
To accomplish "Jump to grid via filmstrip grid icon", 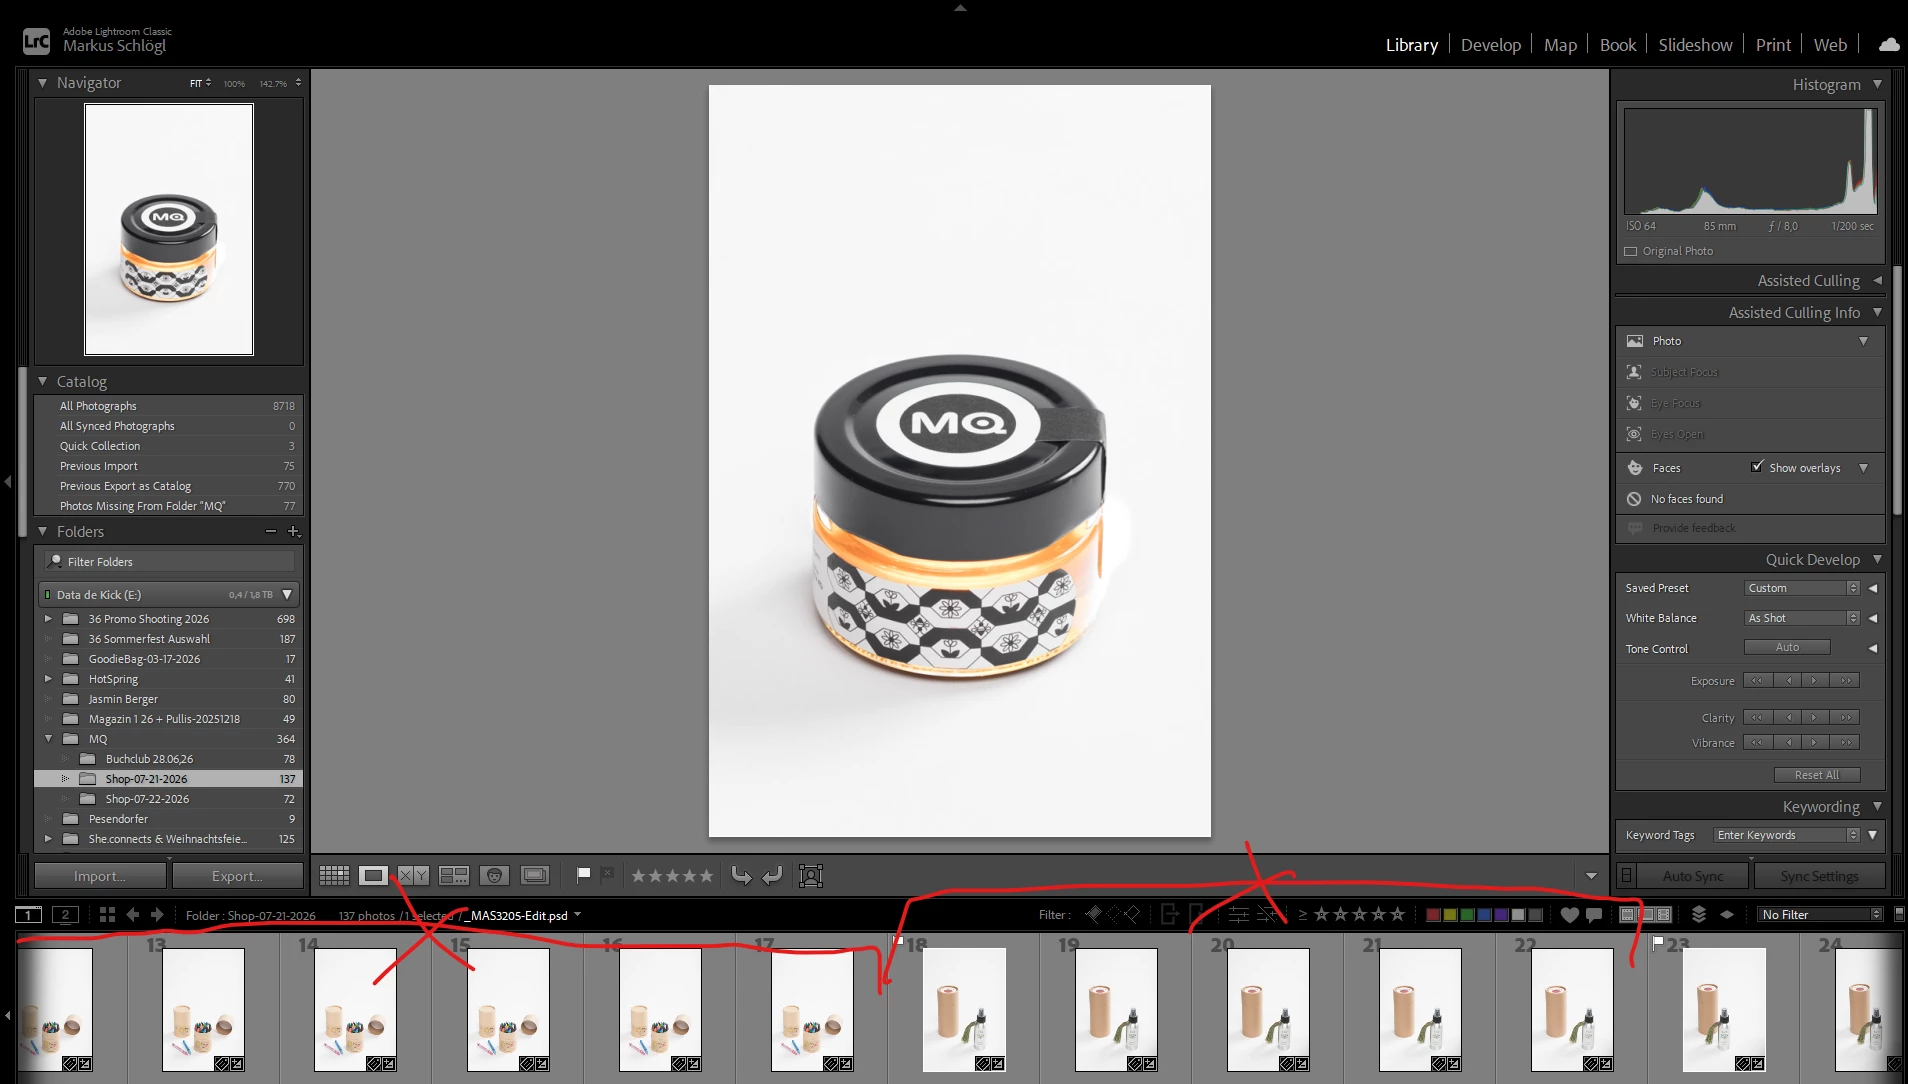I will pyautogui.click(x=107, y=915).
